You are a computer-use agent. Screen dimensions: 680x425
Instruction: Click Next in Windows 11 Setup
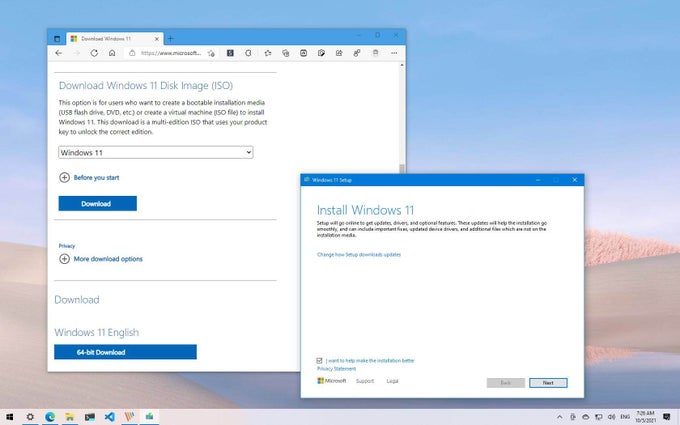click(x=548, y=383)
